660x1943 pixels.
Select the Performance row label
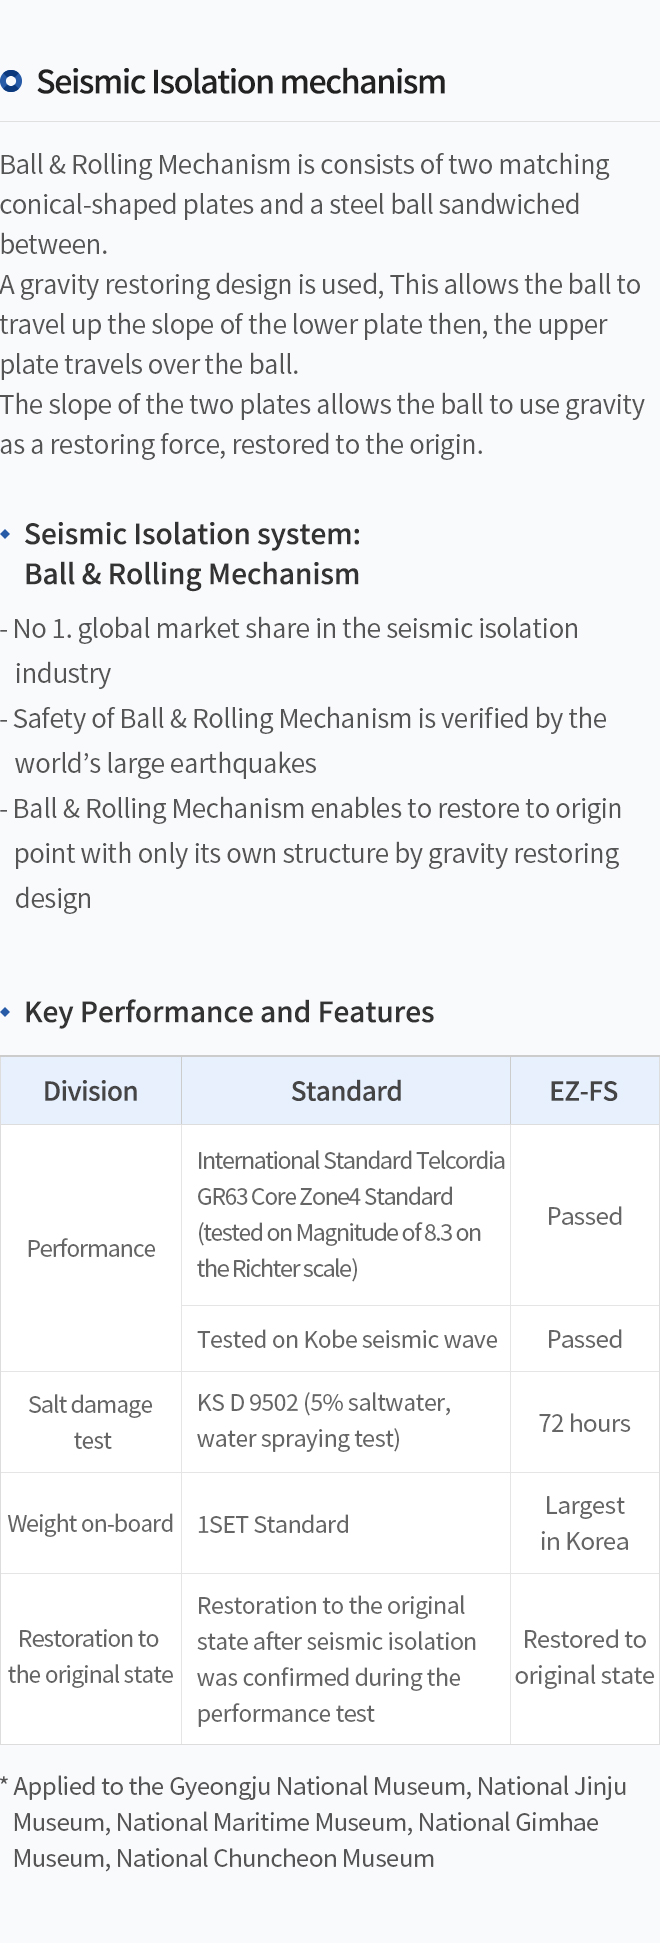[91, 1248]
